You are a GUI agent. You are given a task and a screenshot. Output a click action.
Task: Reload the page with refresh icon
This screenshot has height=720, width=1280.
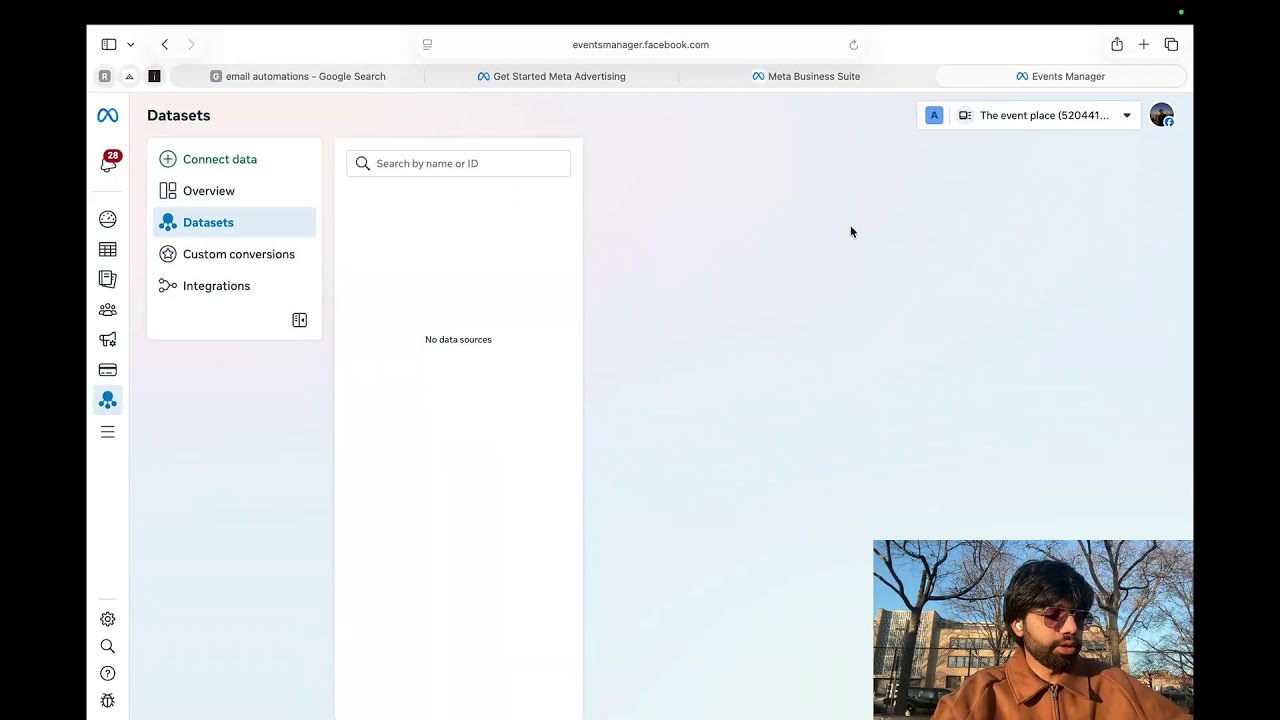tap(853, 45)
